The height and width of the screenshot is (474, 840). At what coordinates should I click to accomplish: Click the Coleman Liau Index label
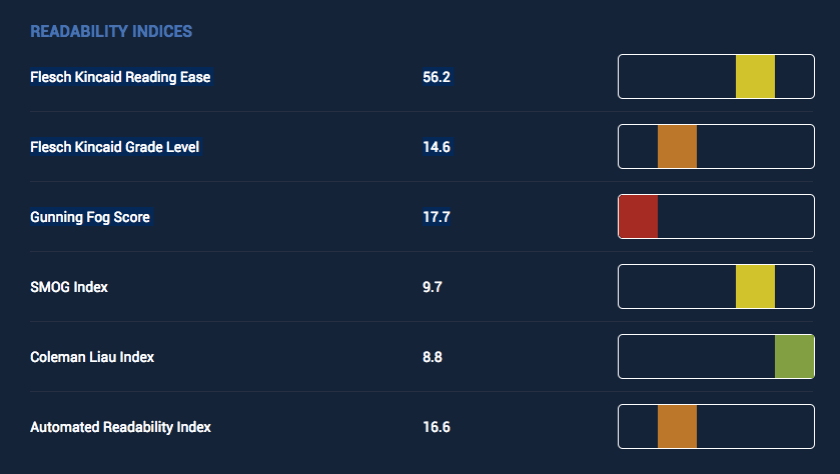pos(92,357)
